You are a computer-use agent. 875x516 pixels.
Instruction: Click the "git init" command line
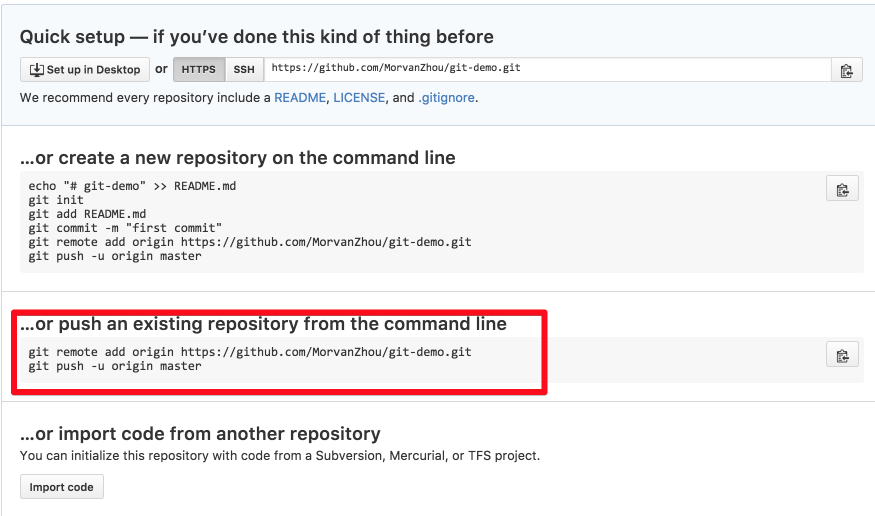tap(56, 200)
